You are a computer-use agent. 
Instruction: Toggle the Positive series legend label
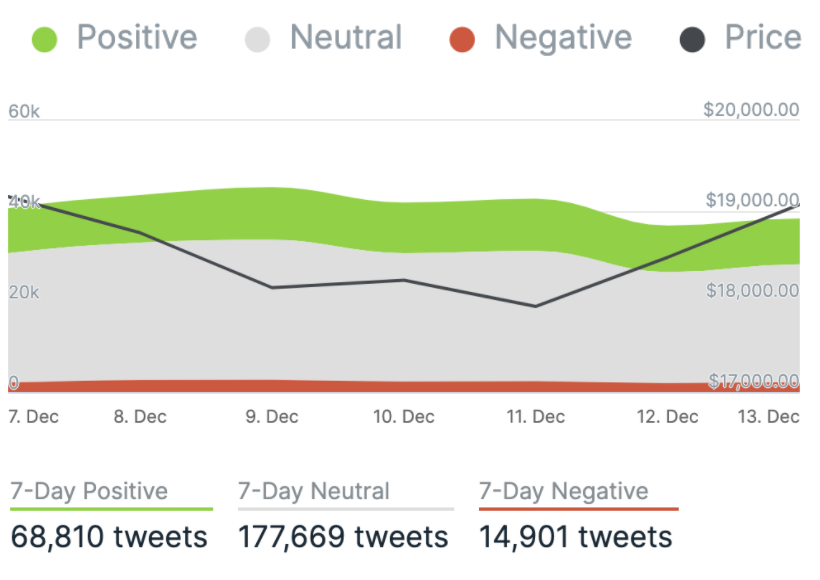click(x=137, y=38)
